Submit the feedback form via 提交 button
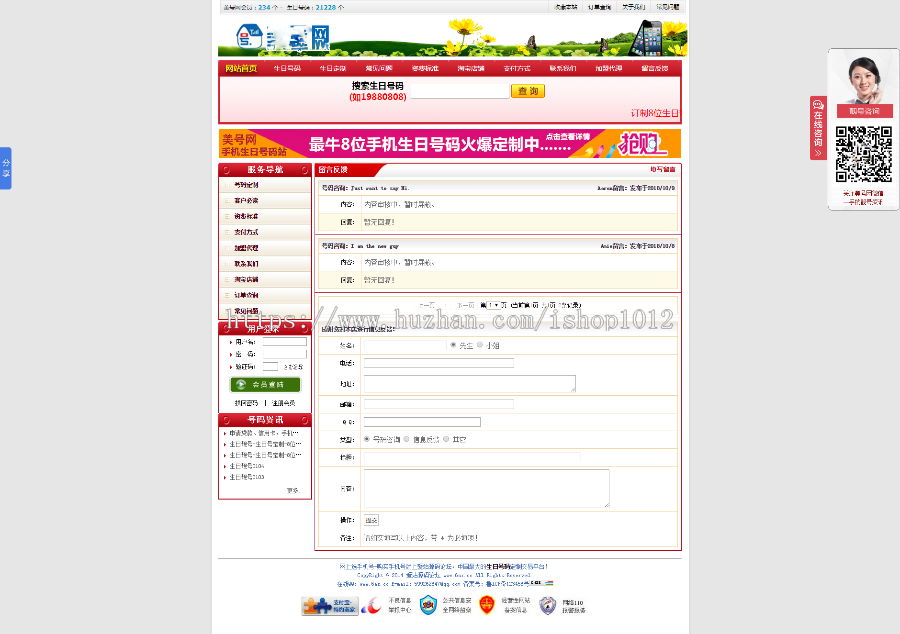900x634 pixels. 371,520
